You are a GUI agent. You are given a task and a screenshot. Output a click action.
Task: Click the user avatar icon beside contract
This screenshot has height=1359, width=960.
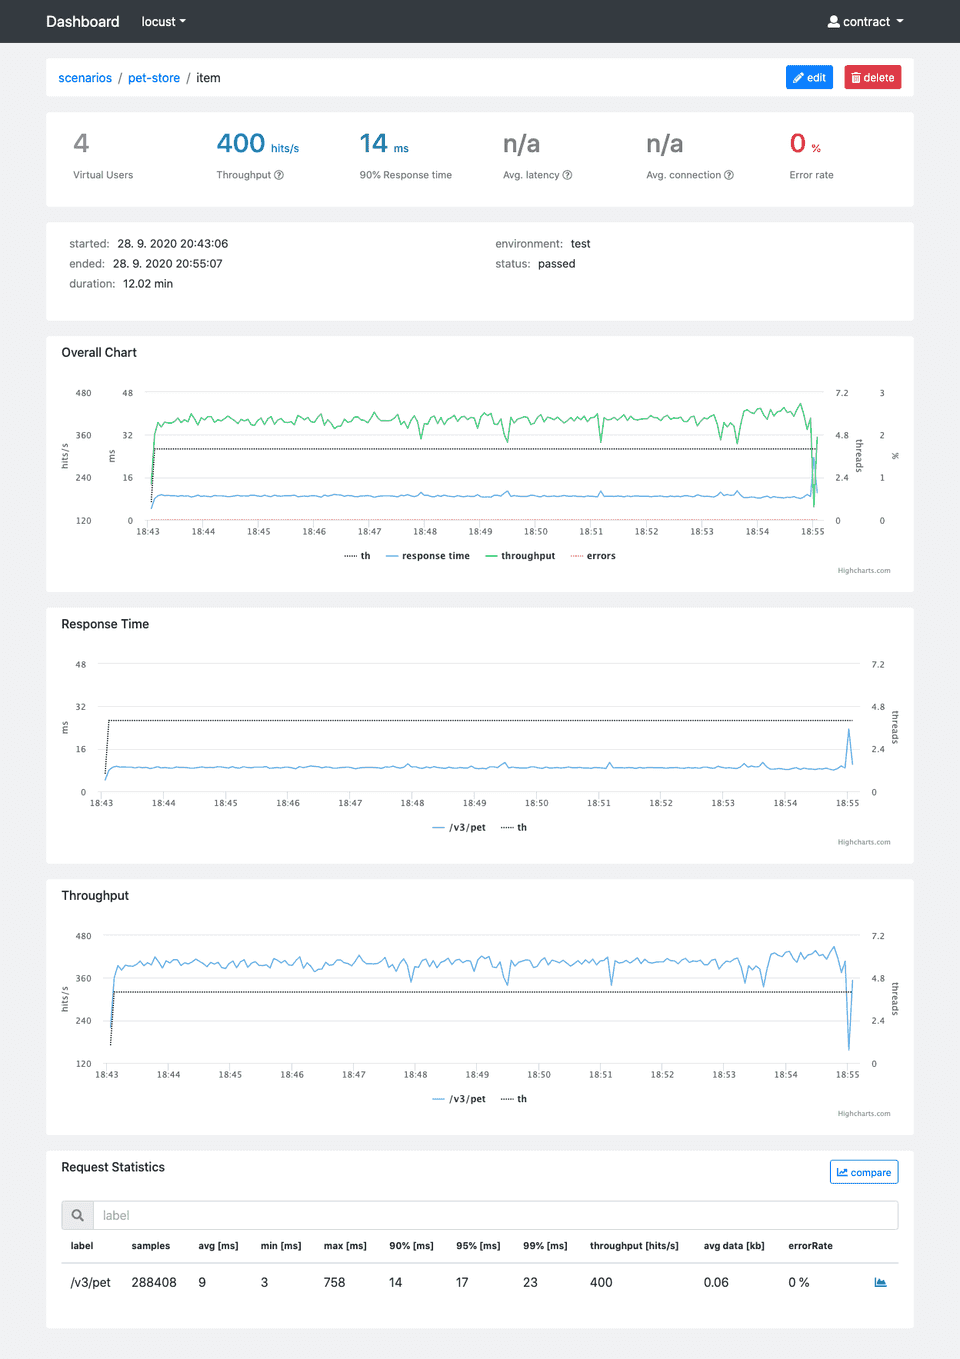[x=833, y=21]
